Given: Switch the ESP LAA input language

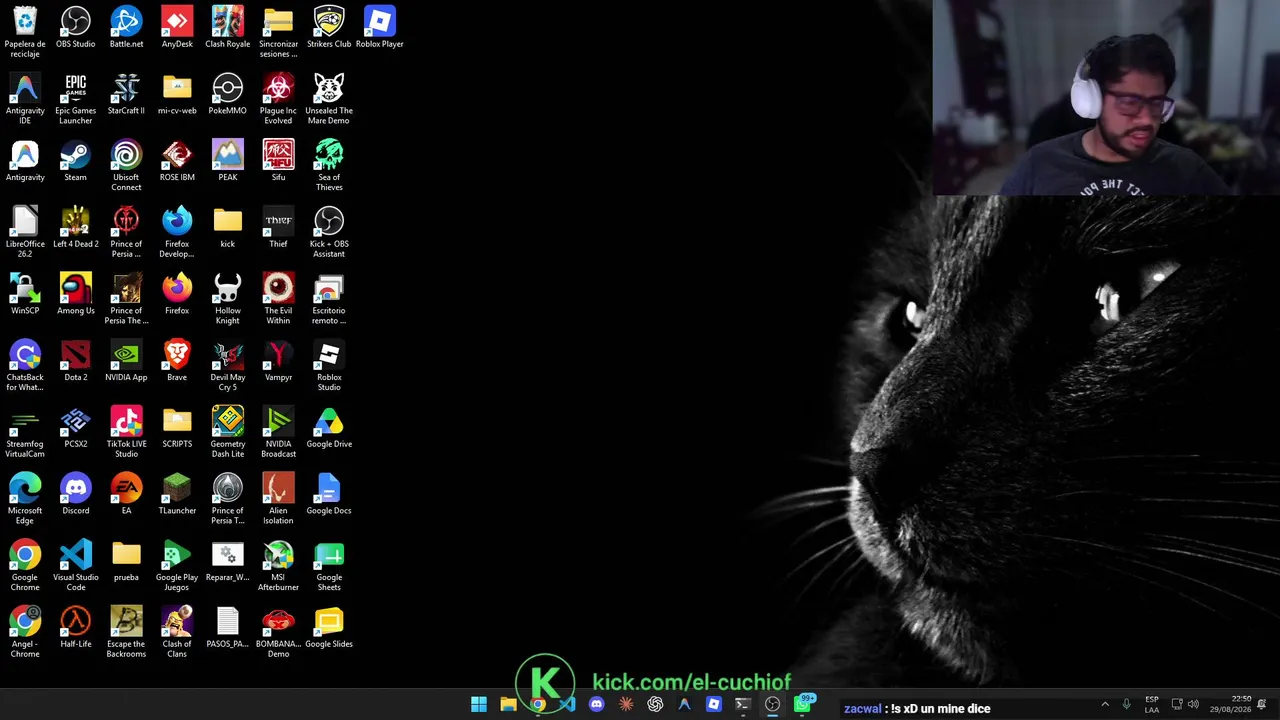Looking at the screenshot, I should tap(1152, 705).
